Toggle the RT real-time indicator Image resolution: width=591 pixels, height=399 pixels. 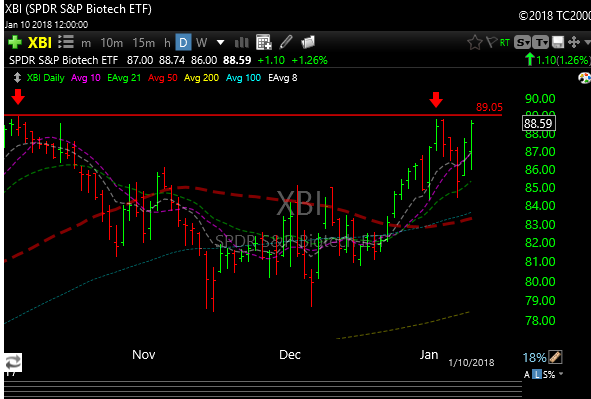(505, 43)
